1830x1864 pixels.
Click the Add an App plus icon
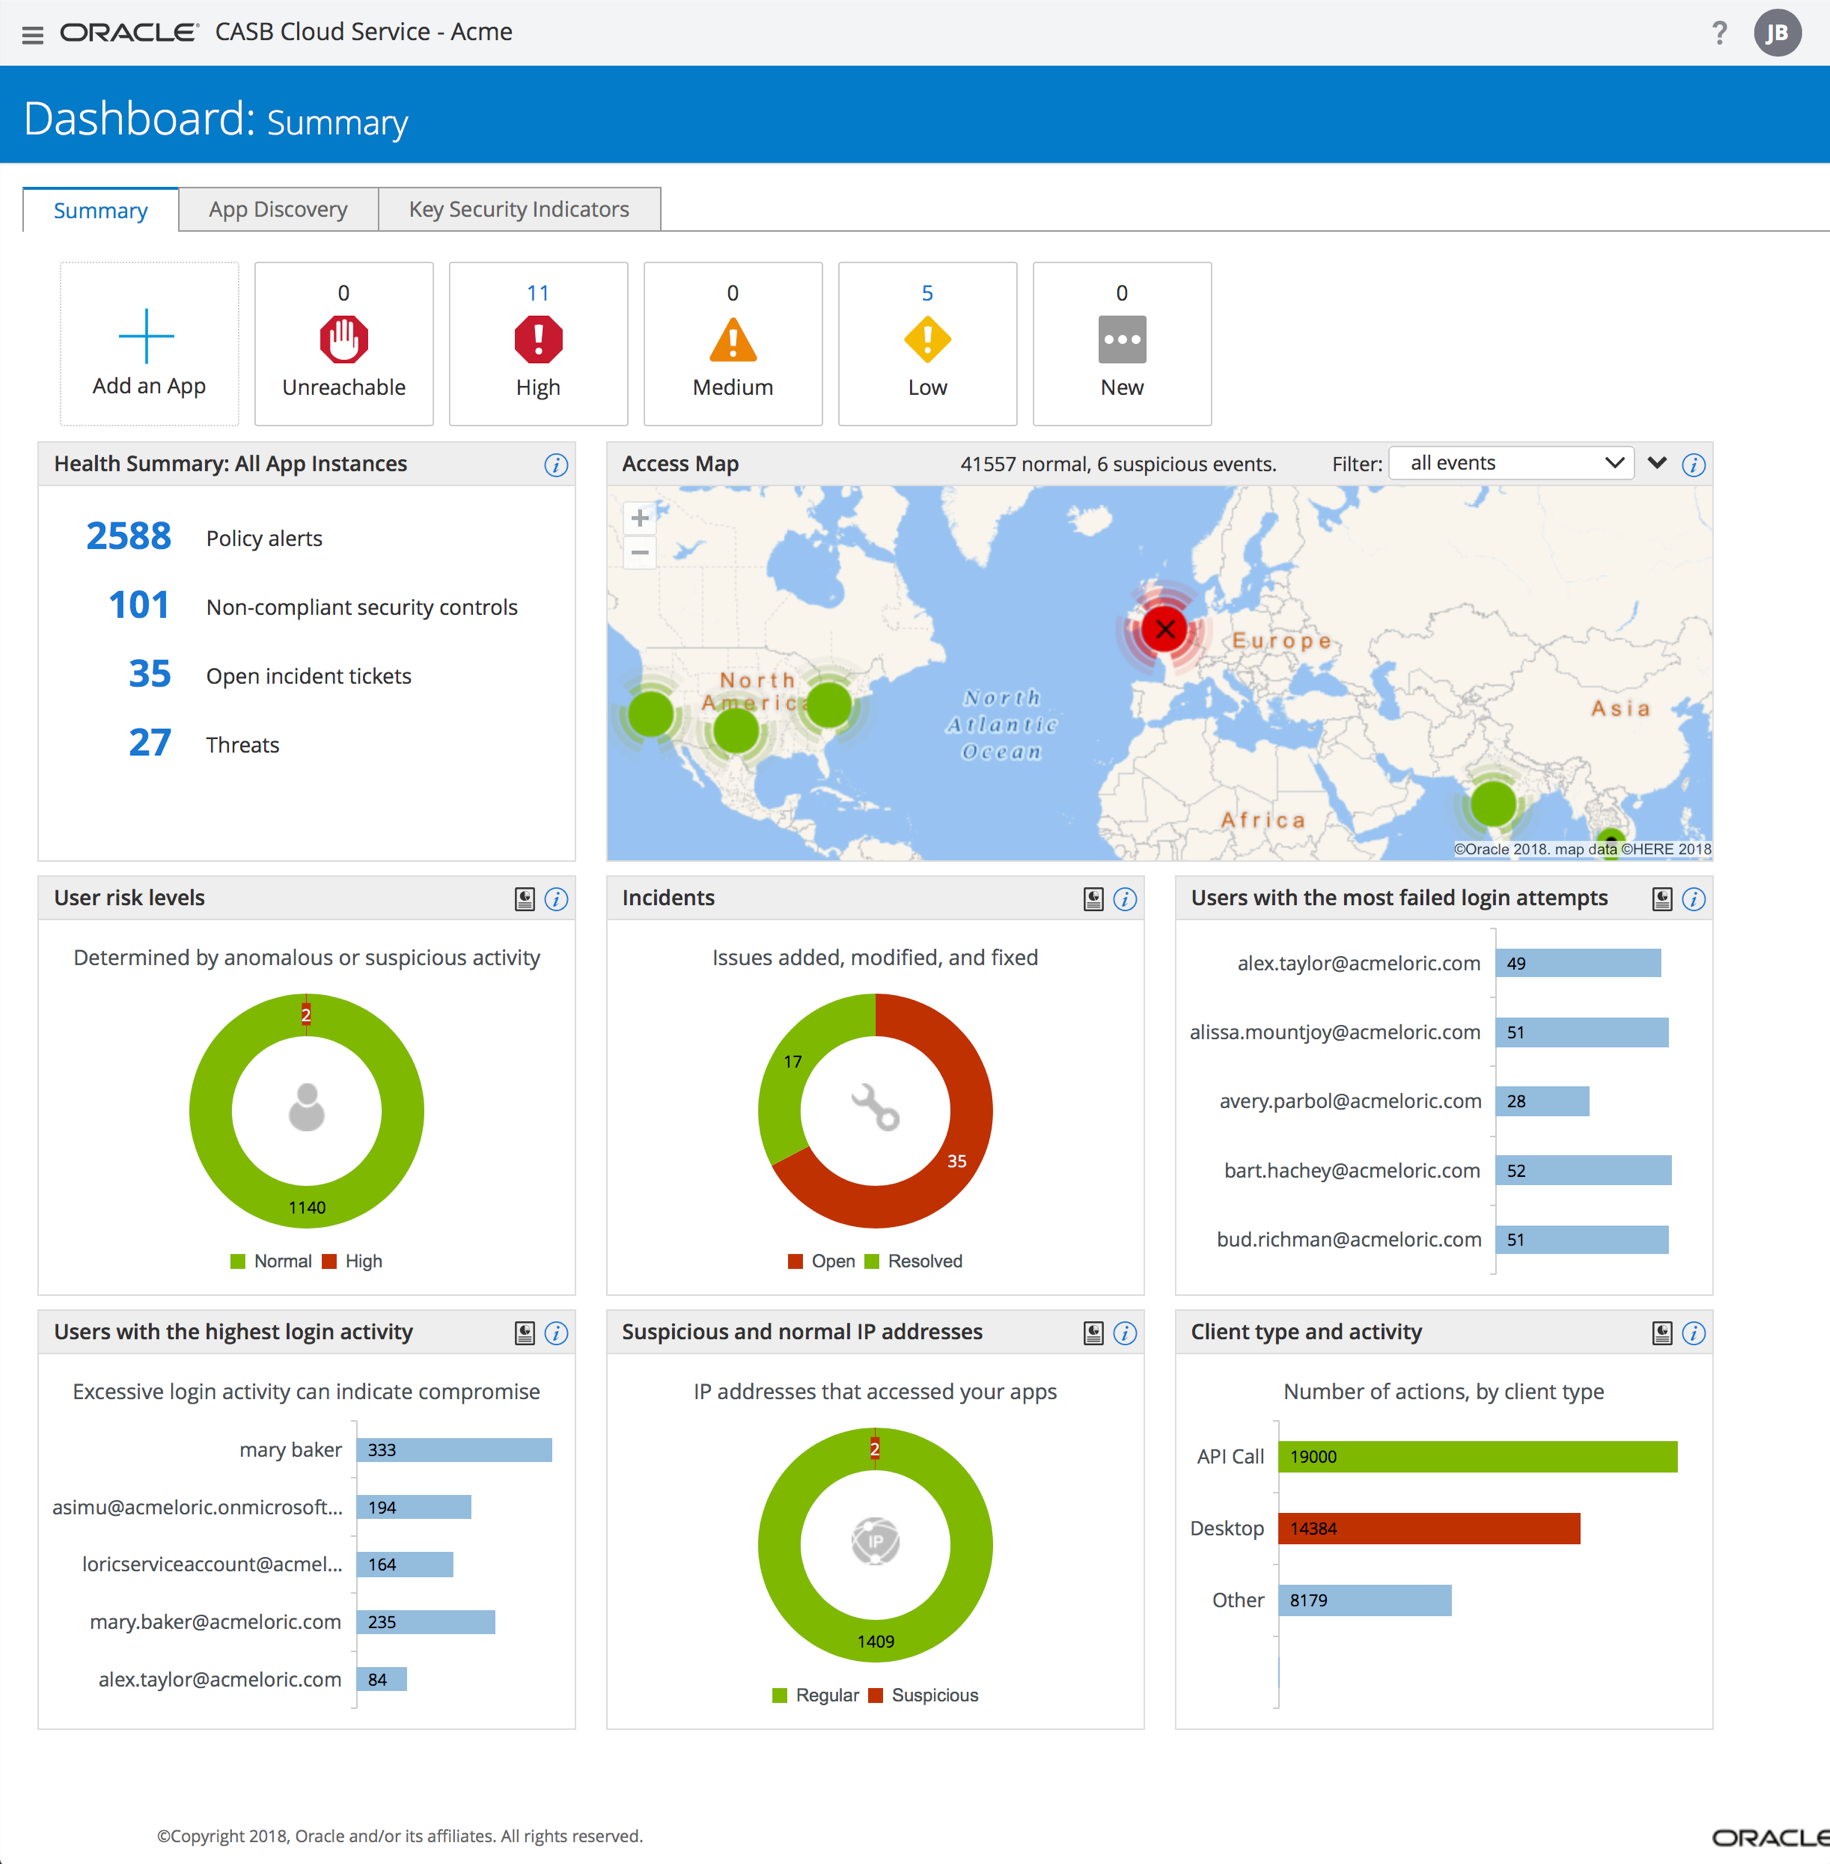coord(147,336)
